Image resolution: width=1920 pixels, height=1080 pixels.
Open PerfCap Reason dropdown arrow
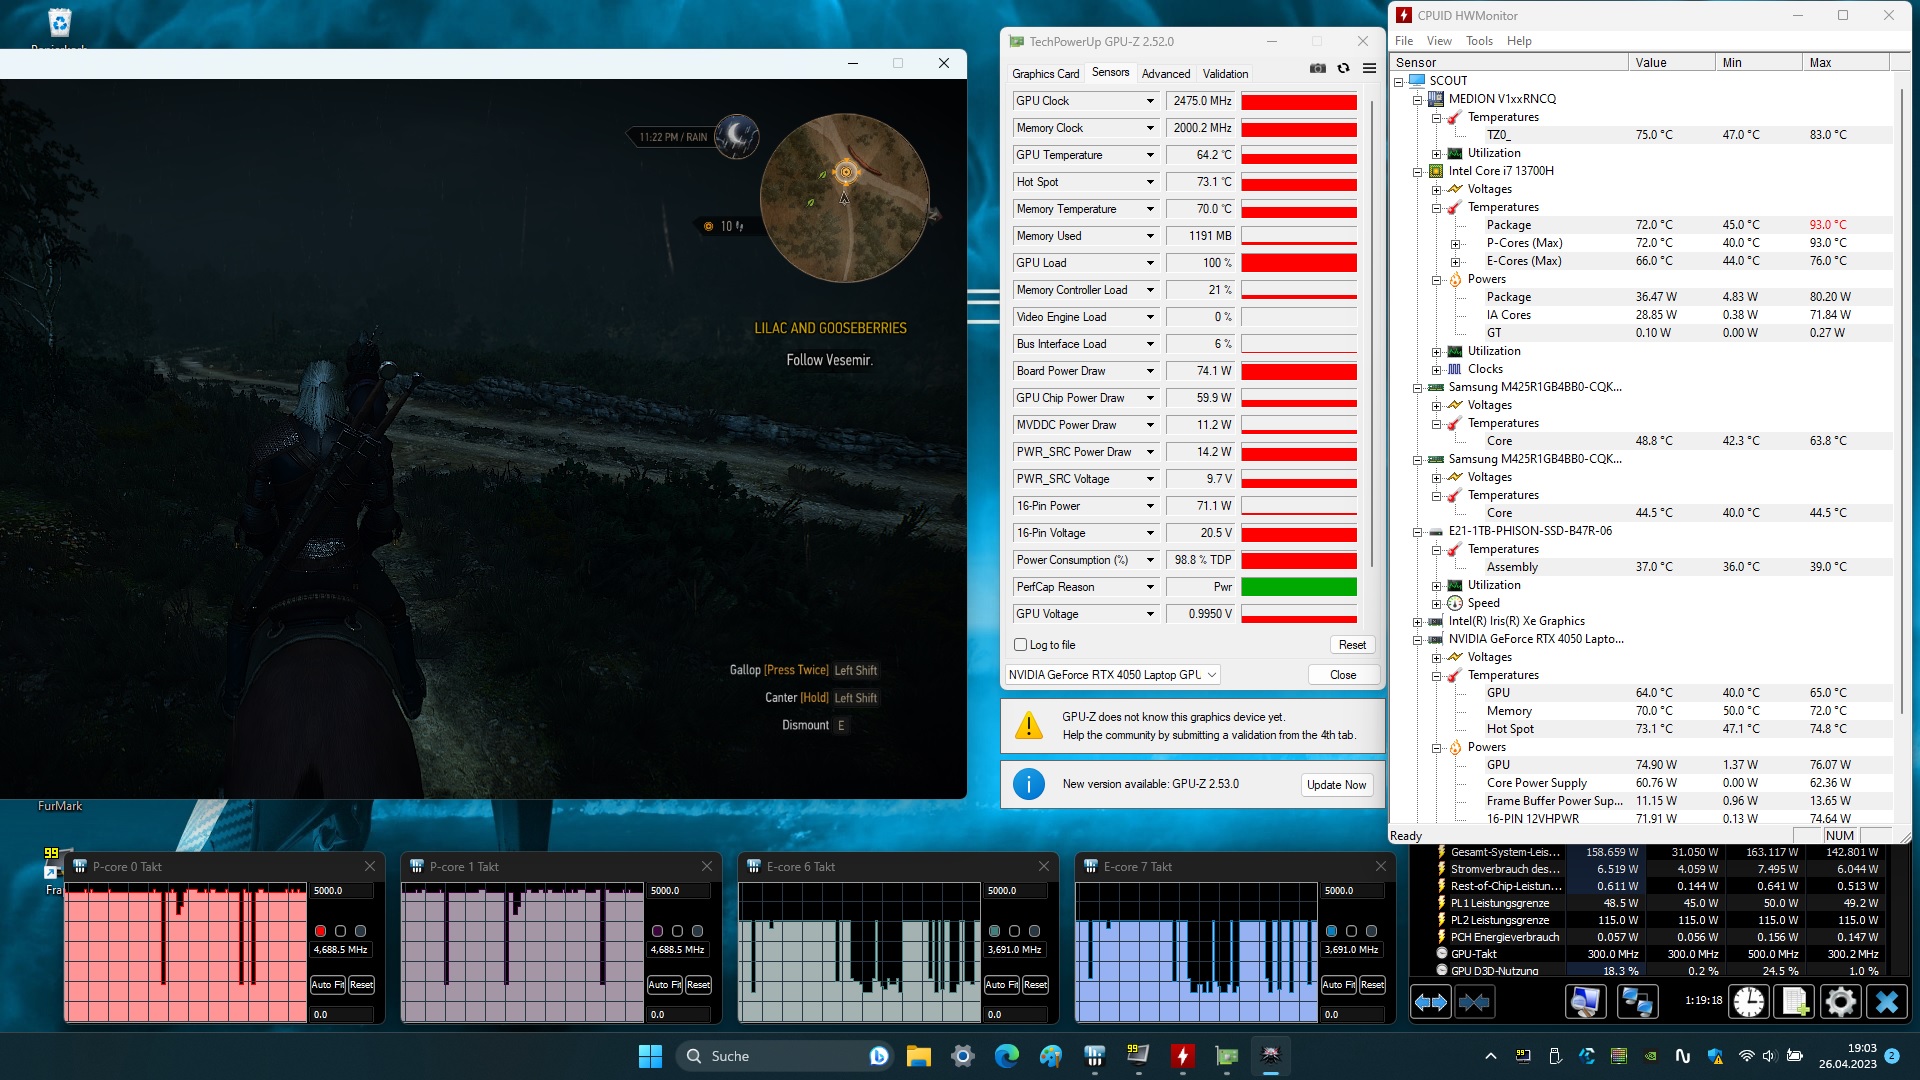tap(1150, 587)
